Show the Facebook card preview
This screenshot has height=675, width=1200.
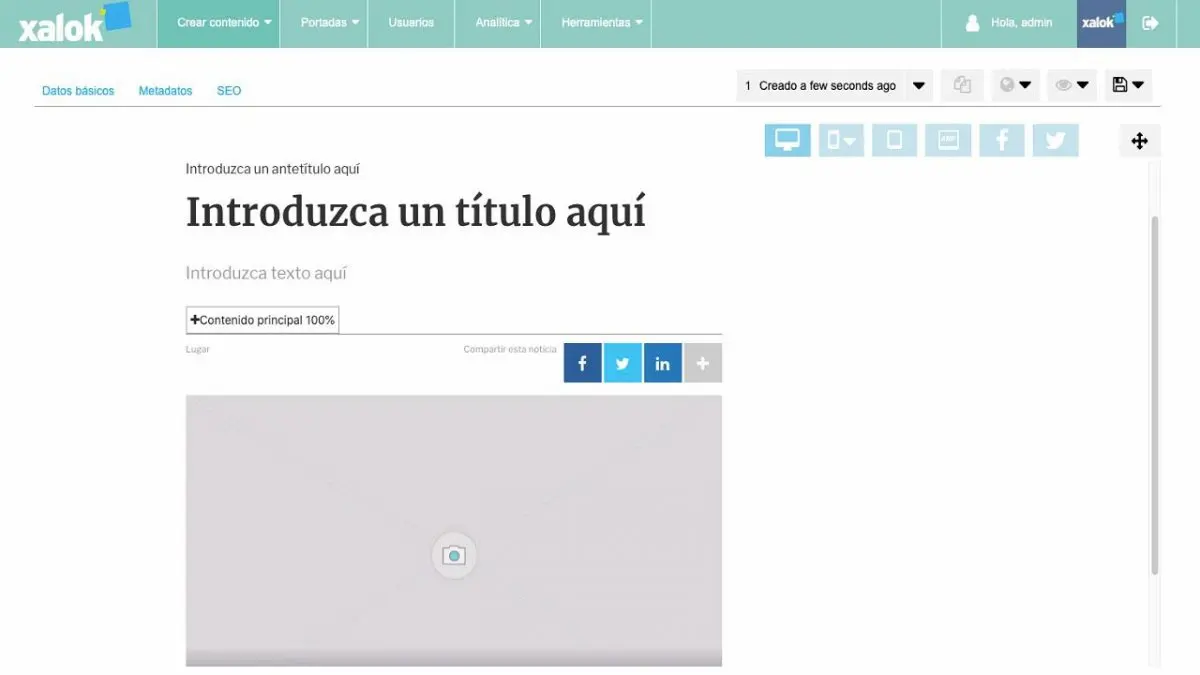(x=1002, y=140)
